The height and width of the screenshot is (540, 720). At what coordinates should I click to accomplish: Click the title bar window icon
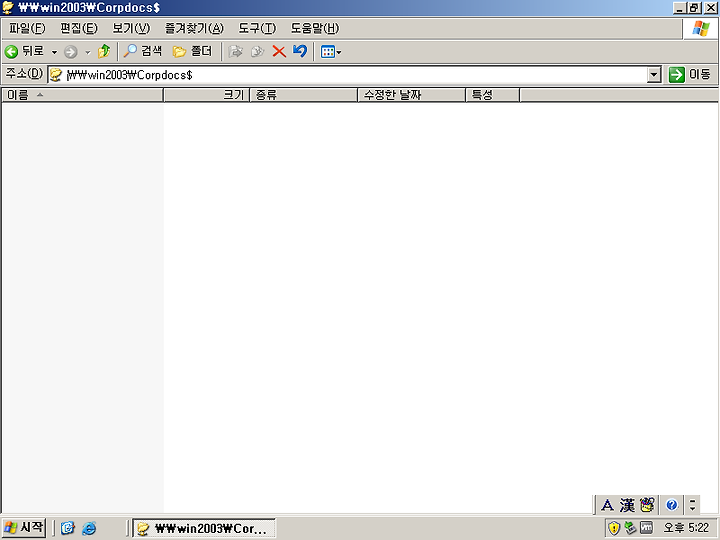8,8
